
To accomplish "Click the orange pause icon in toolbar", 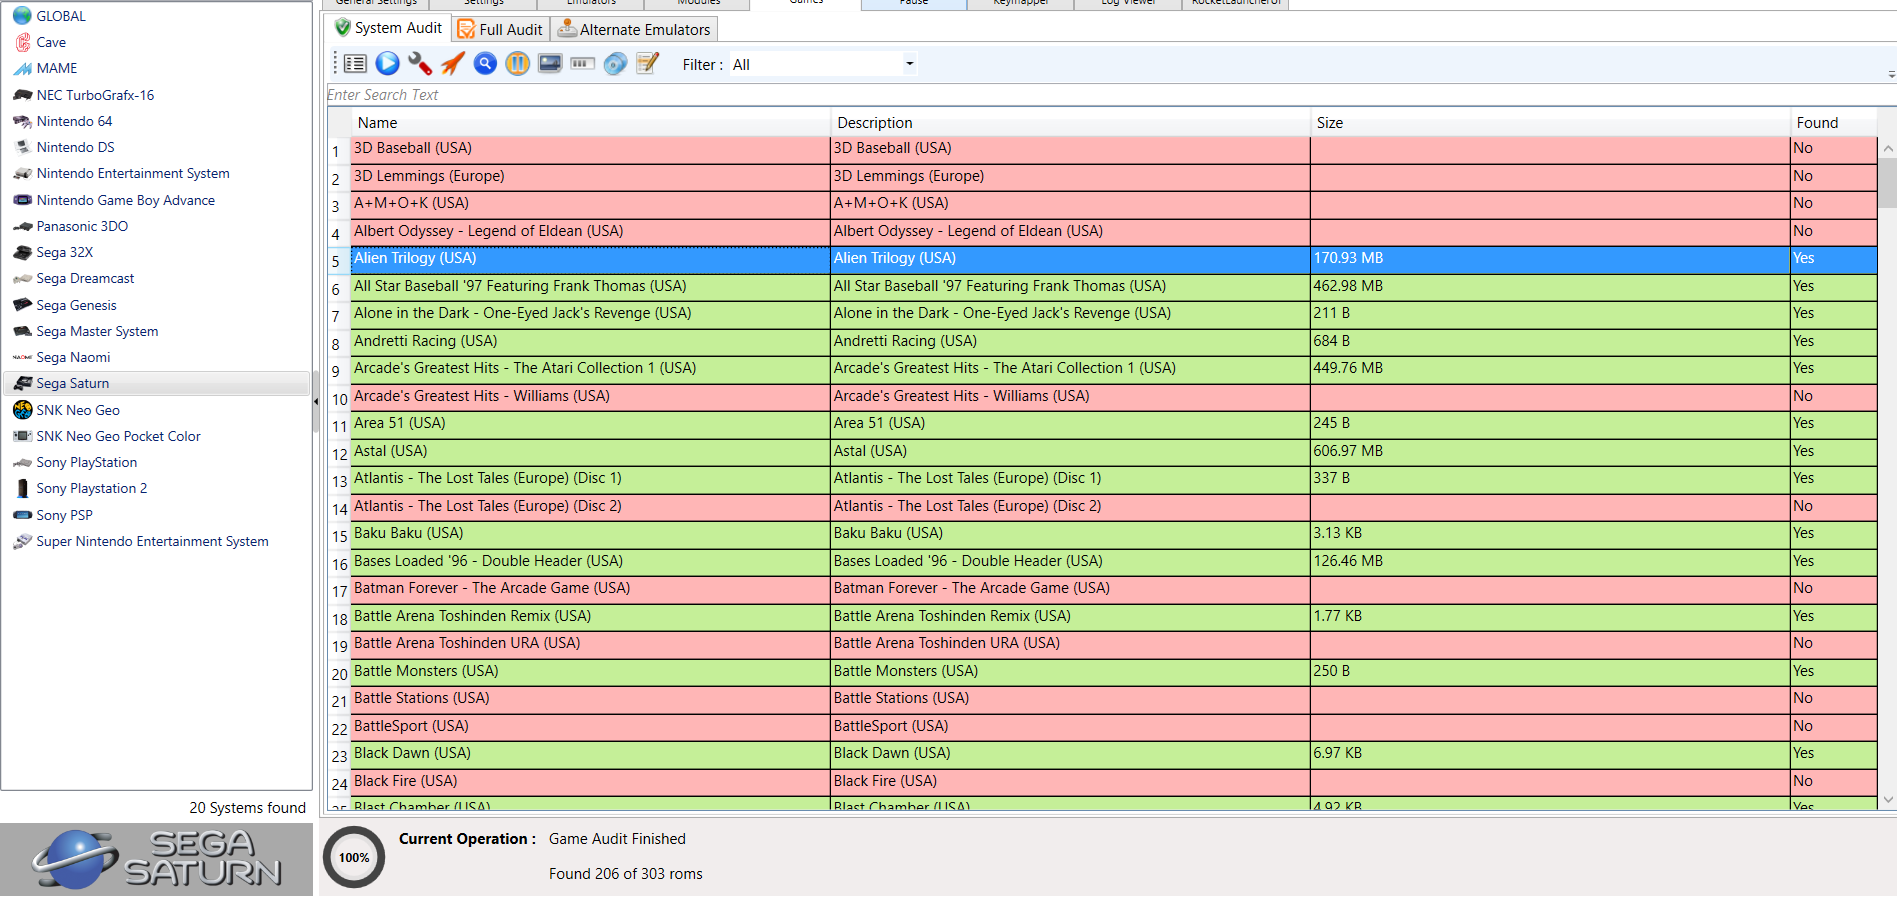I will click(x=517, y=64).
